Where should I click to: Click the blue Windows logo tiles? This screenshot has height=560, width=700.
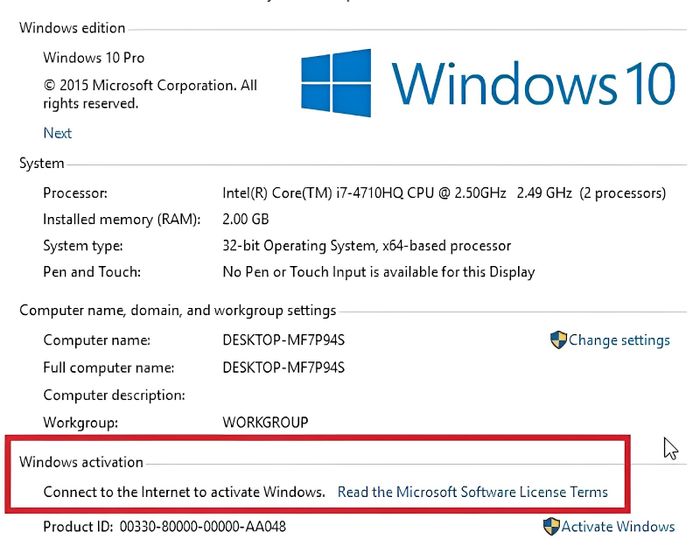[x=336, y=83]
